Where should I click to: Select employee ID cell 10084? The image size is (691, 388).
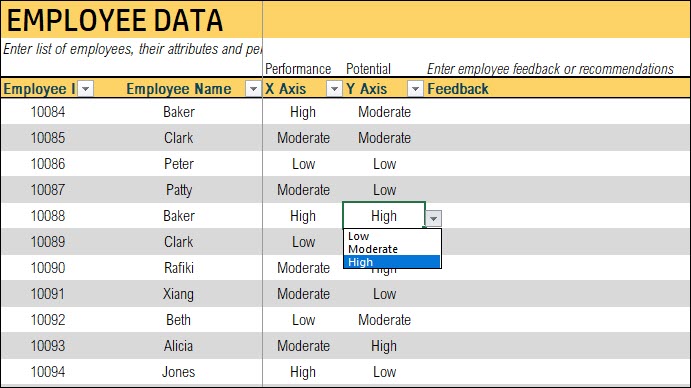pyautogui.click(x=48, y=112)
